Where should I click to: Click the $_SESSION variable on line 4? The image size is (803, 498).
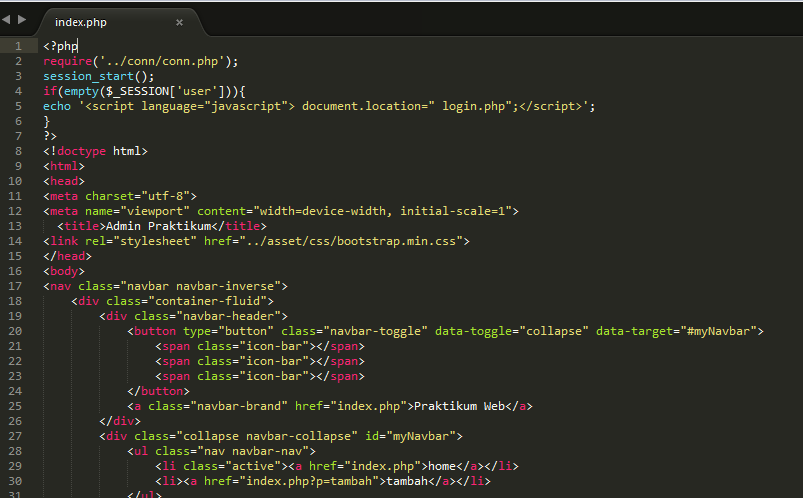137,91
